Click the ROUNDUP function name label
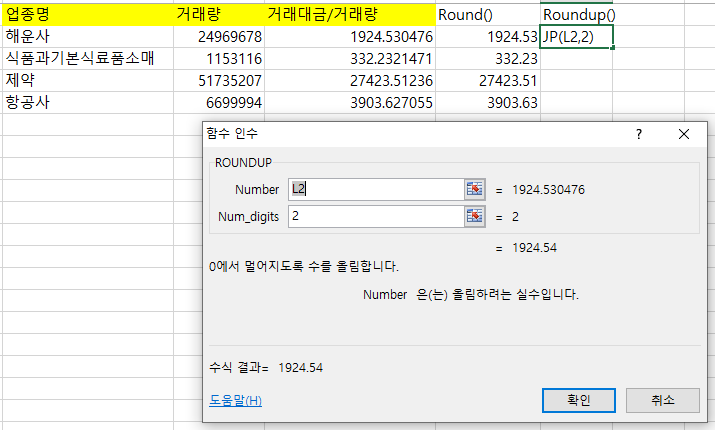Screen dimensions: 715x430 click(x=243, y=163)
